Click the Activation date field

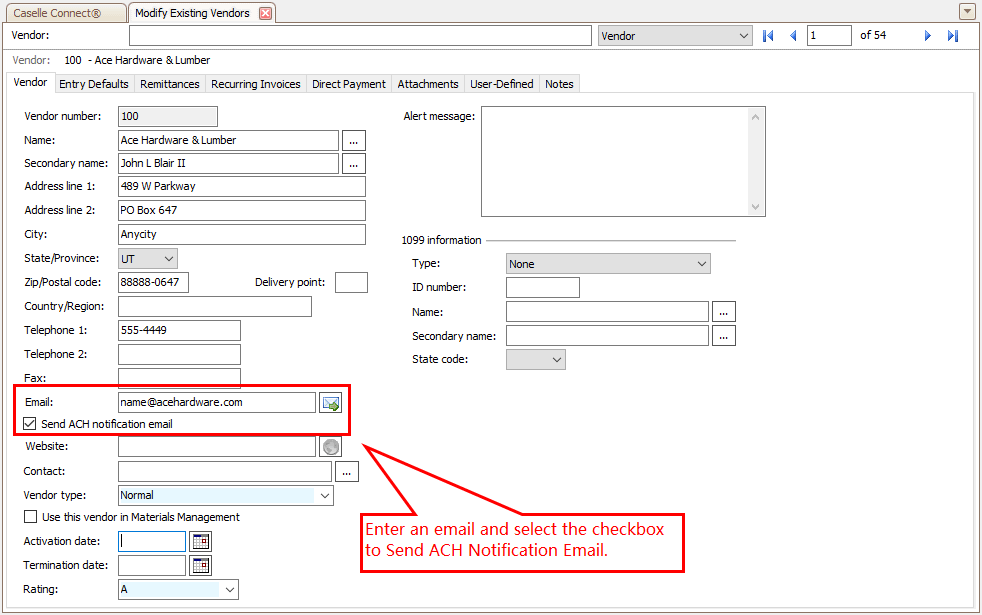coord(152,541)
